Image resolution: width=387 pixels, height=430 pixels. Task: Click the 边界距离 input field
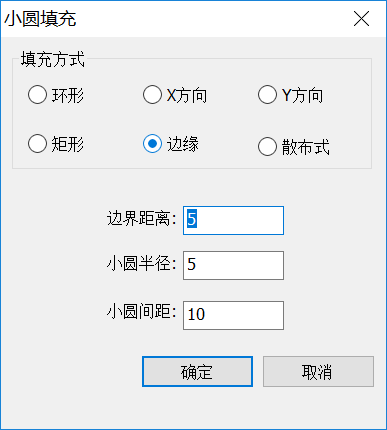(x=233, y=220)
